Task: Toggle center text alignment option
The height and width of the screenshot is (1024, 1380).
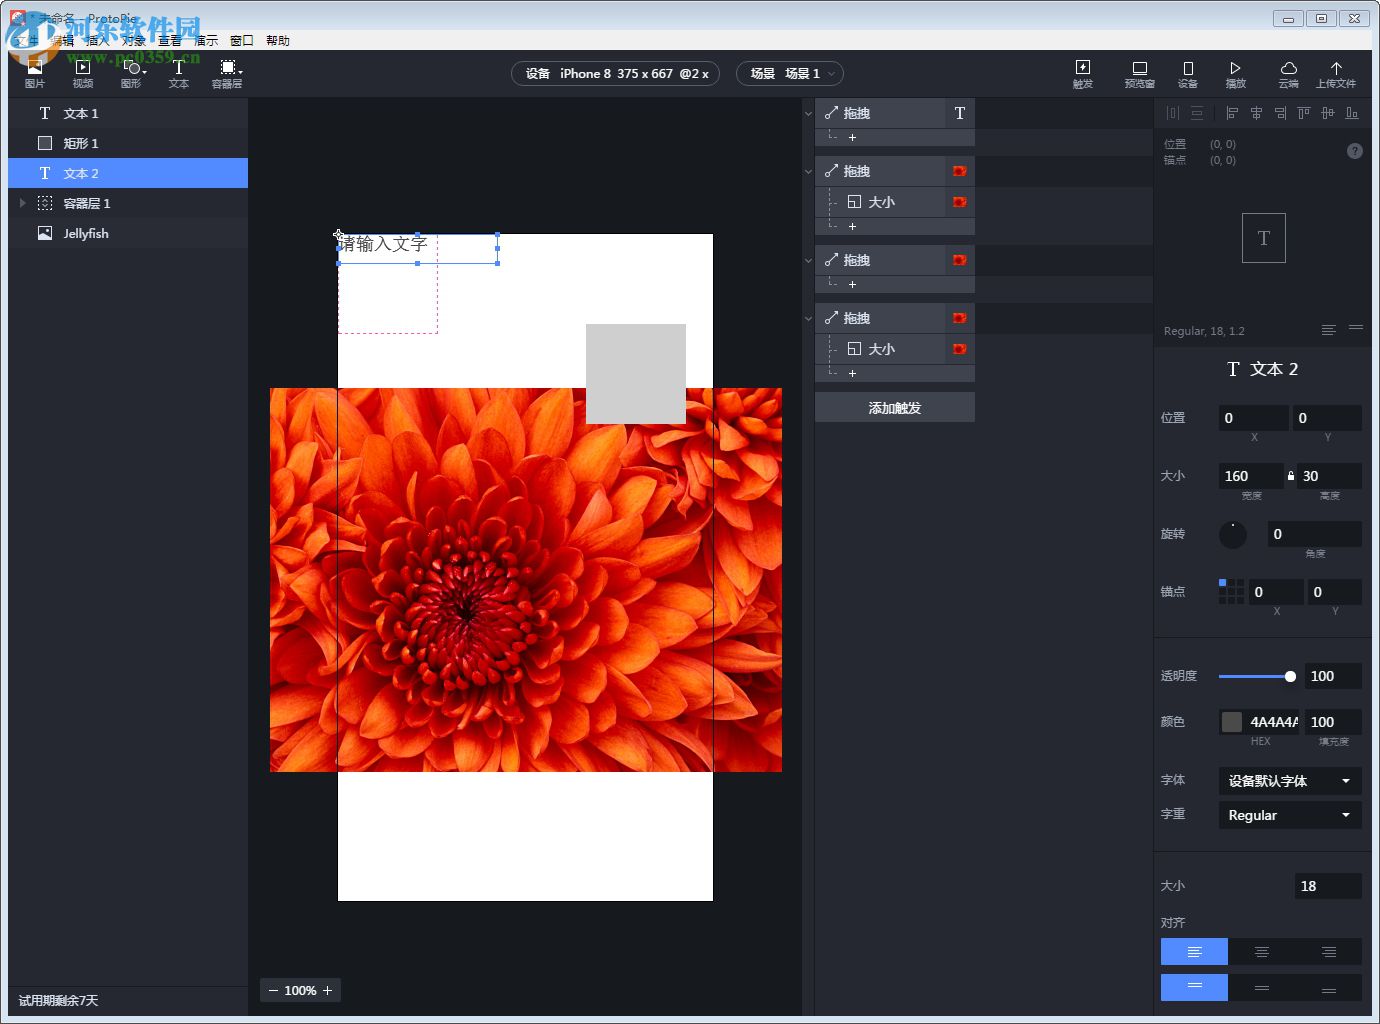Action: click(1261, 951)
